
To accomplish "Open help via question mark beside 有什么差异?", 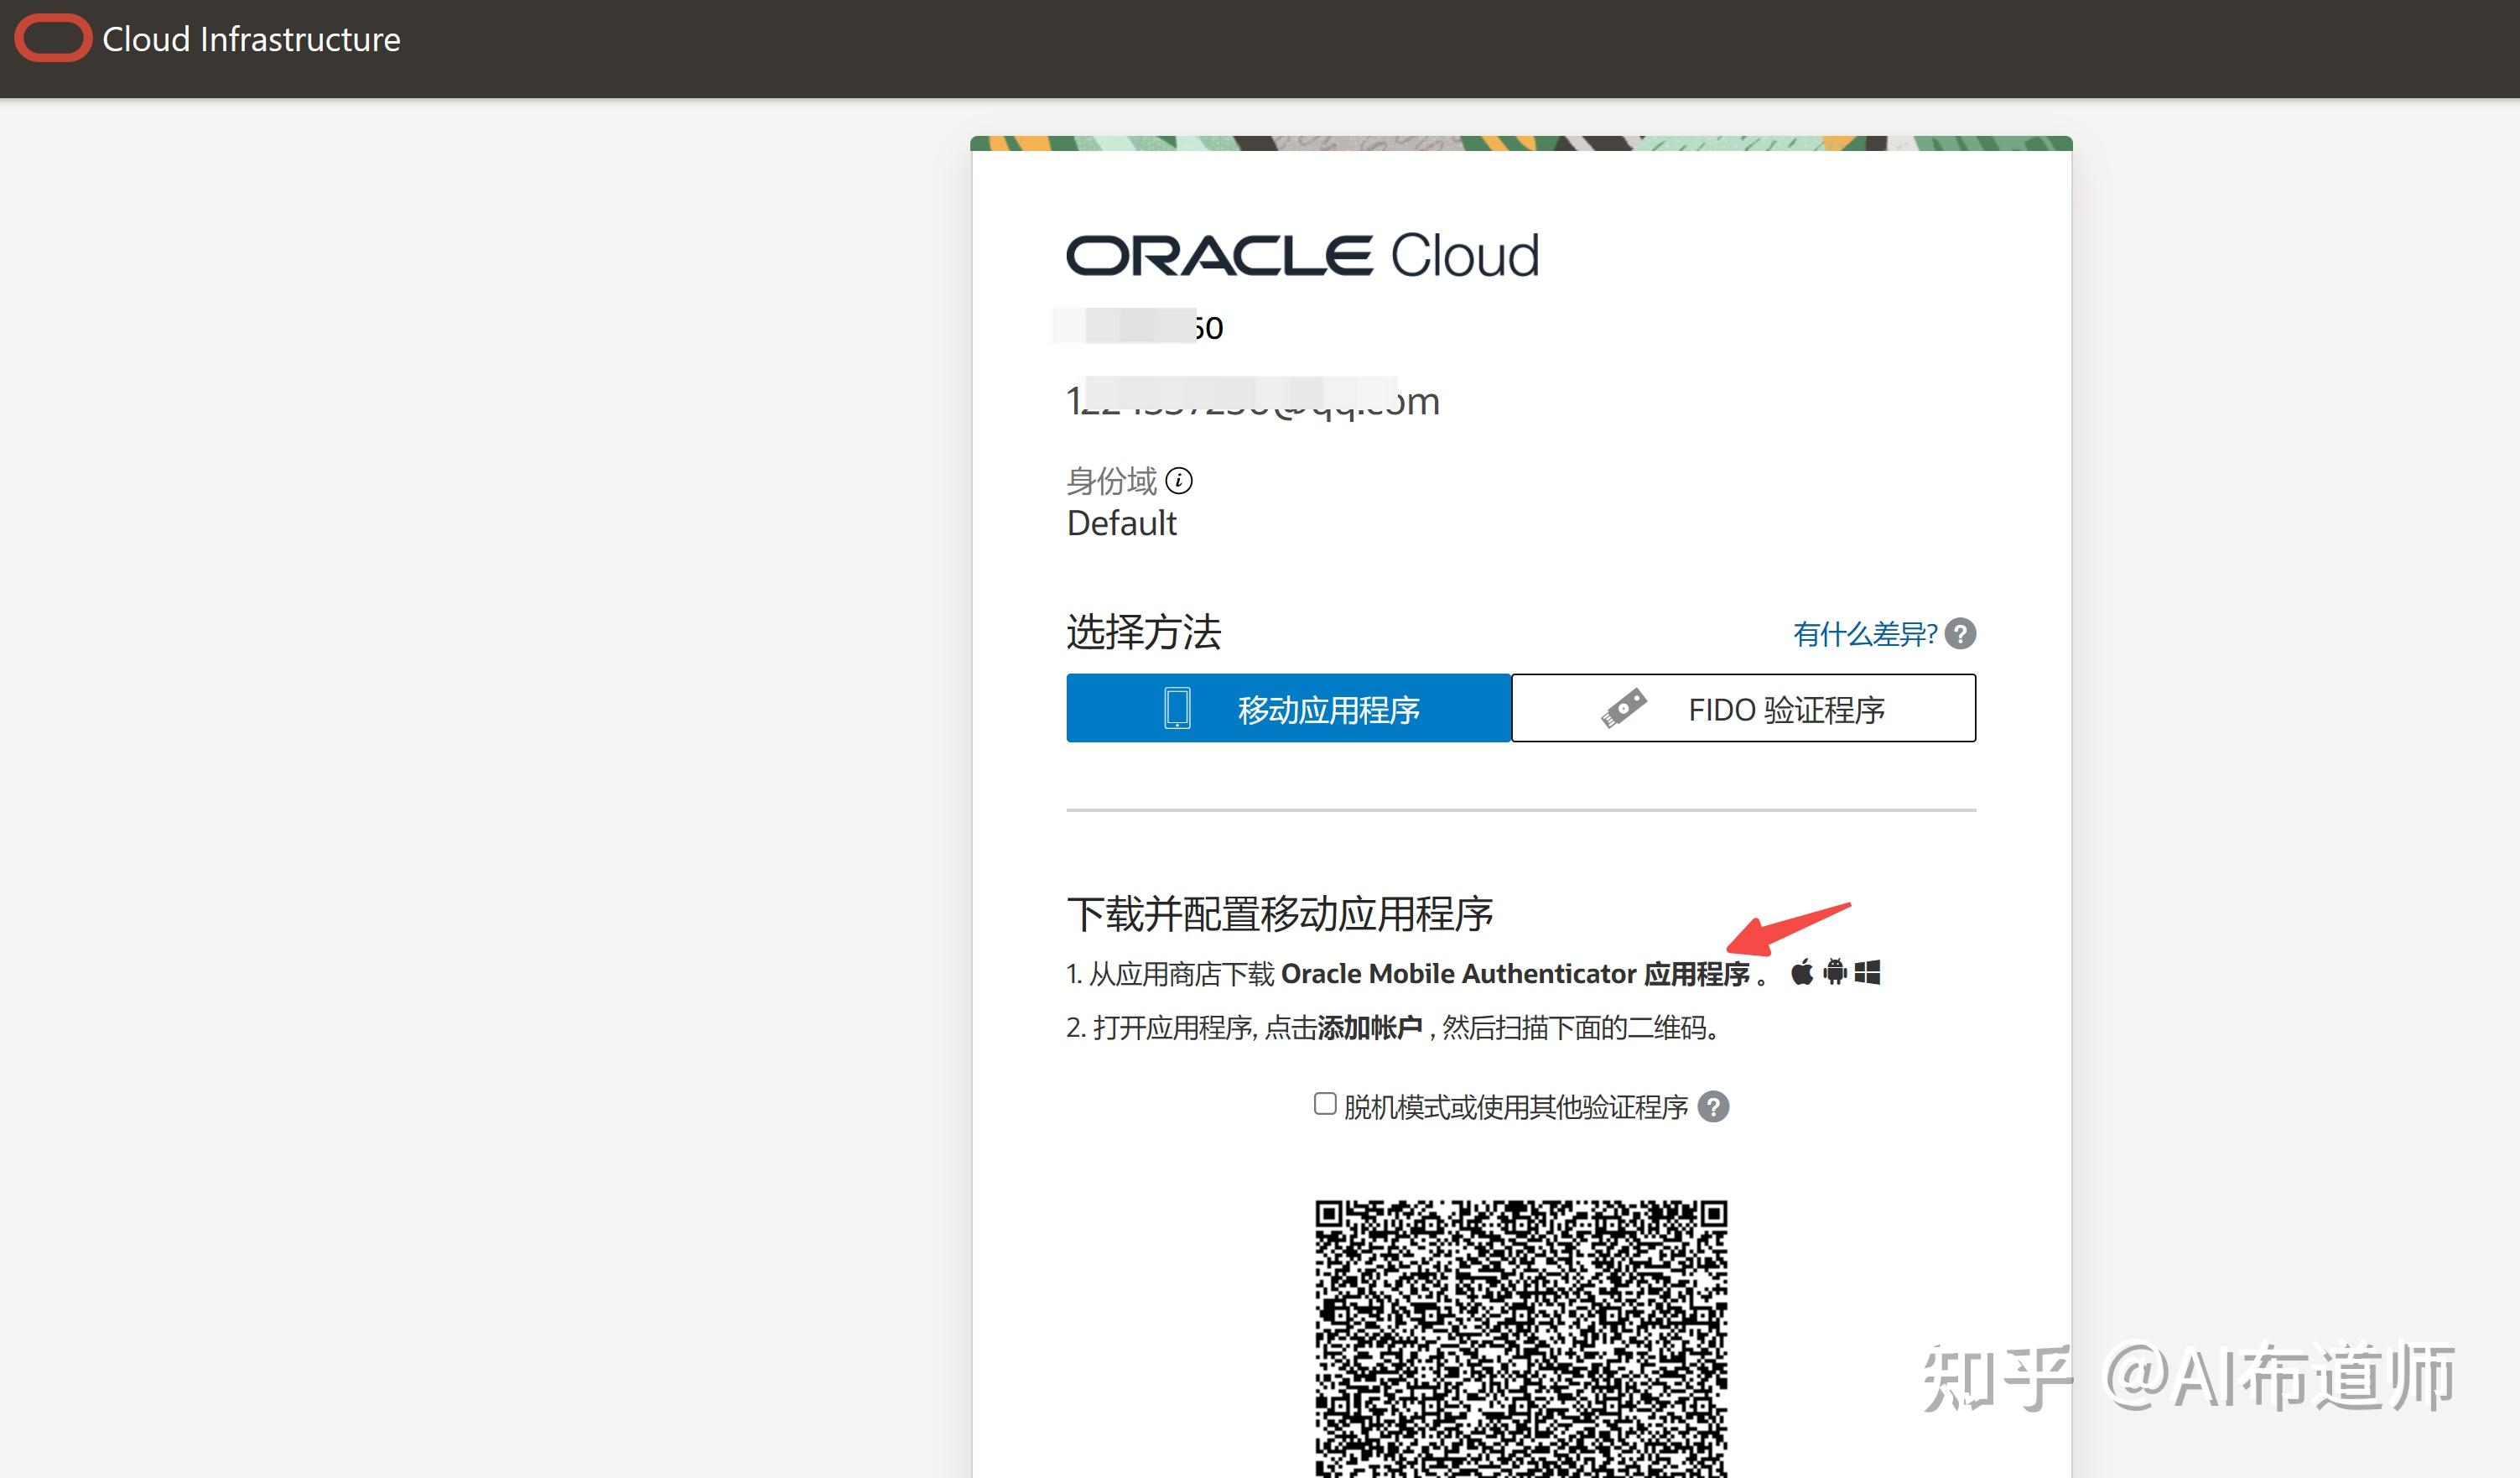I will click(1959, 633).
